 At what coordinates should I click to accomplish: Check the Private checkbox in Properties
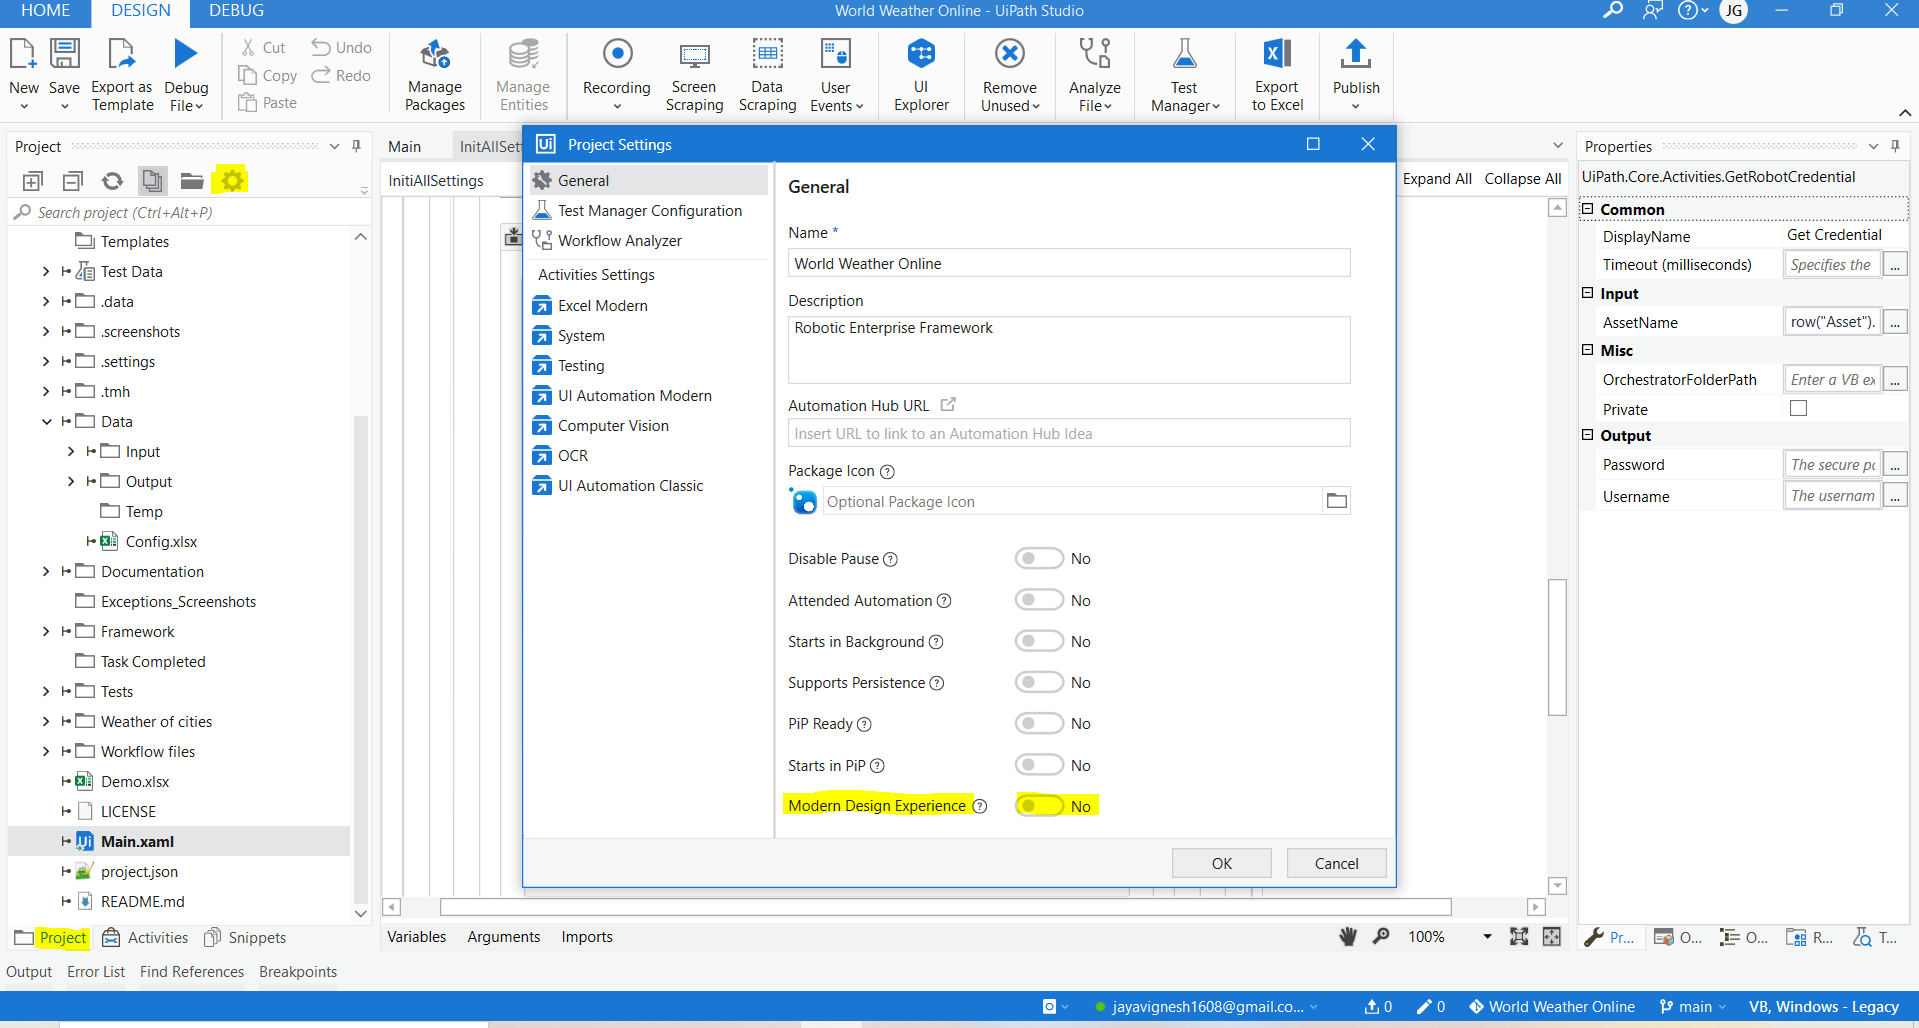pos(1798,408)
